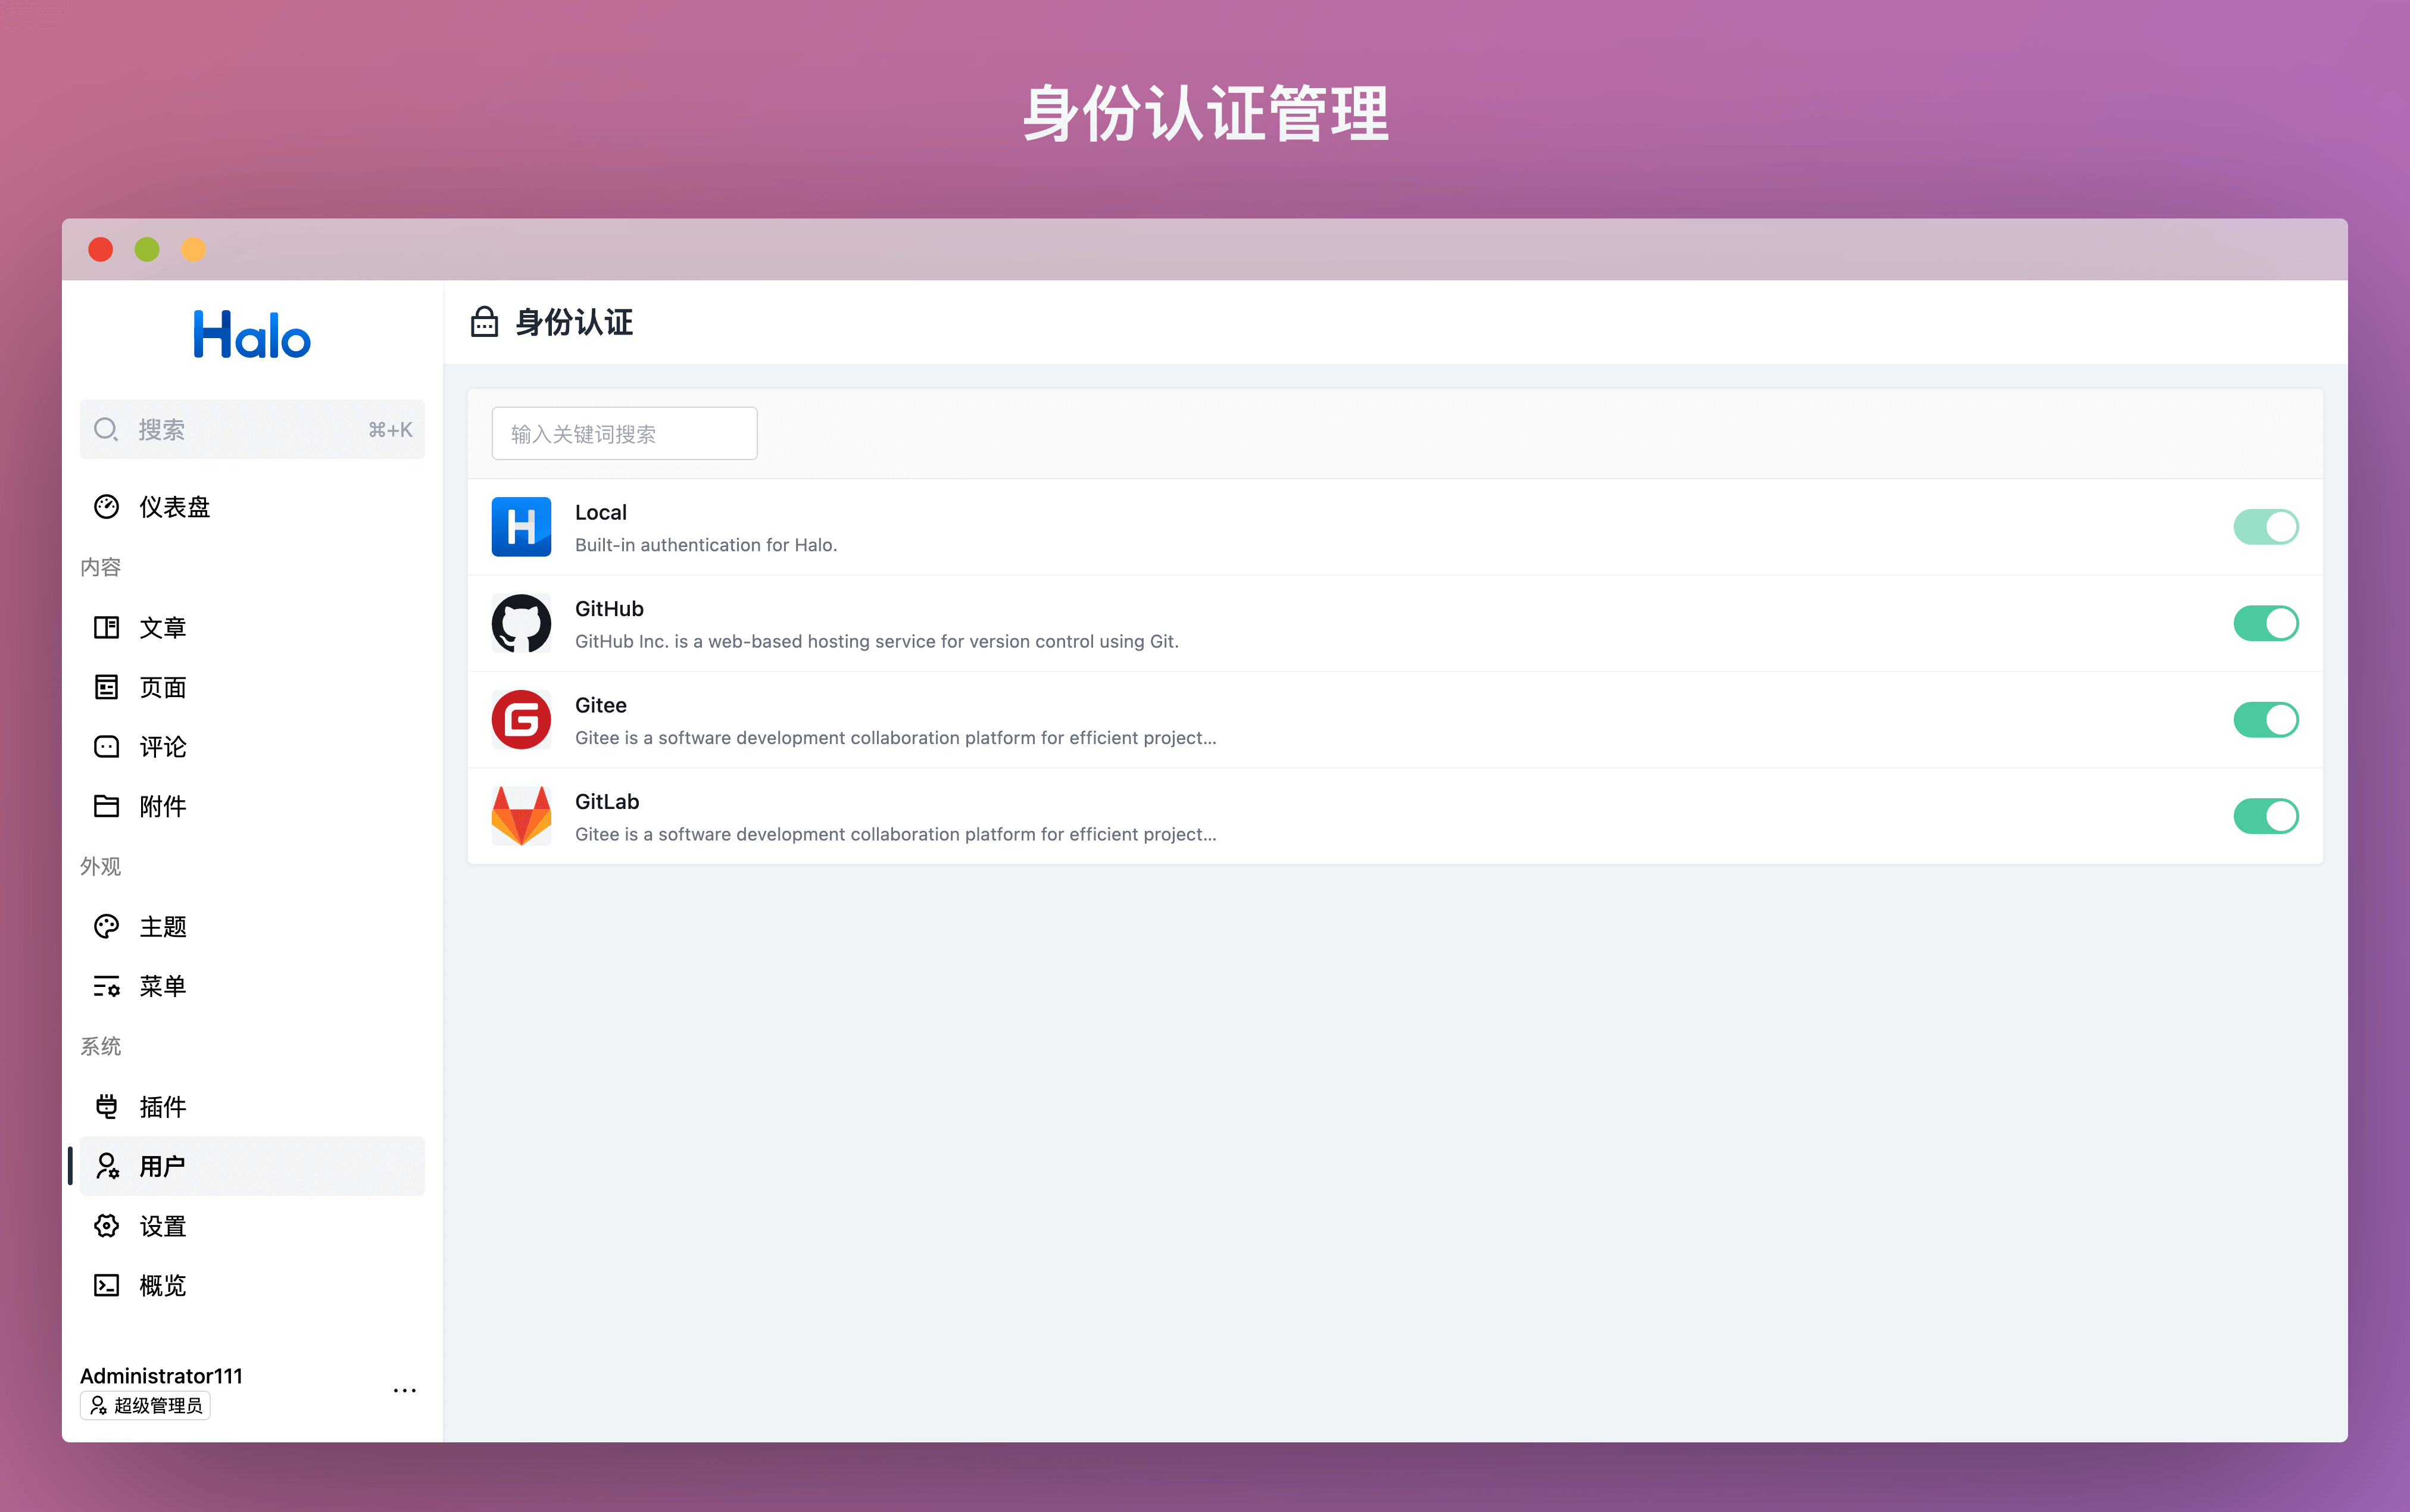Image resolution: width=2410 pixels, height=1512 pixels.
Task: Select the Pages (页面) menu item
Action: tap(163, 687)
